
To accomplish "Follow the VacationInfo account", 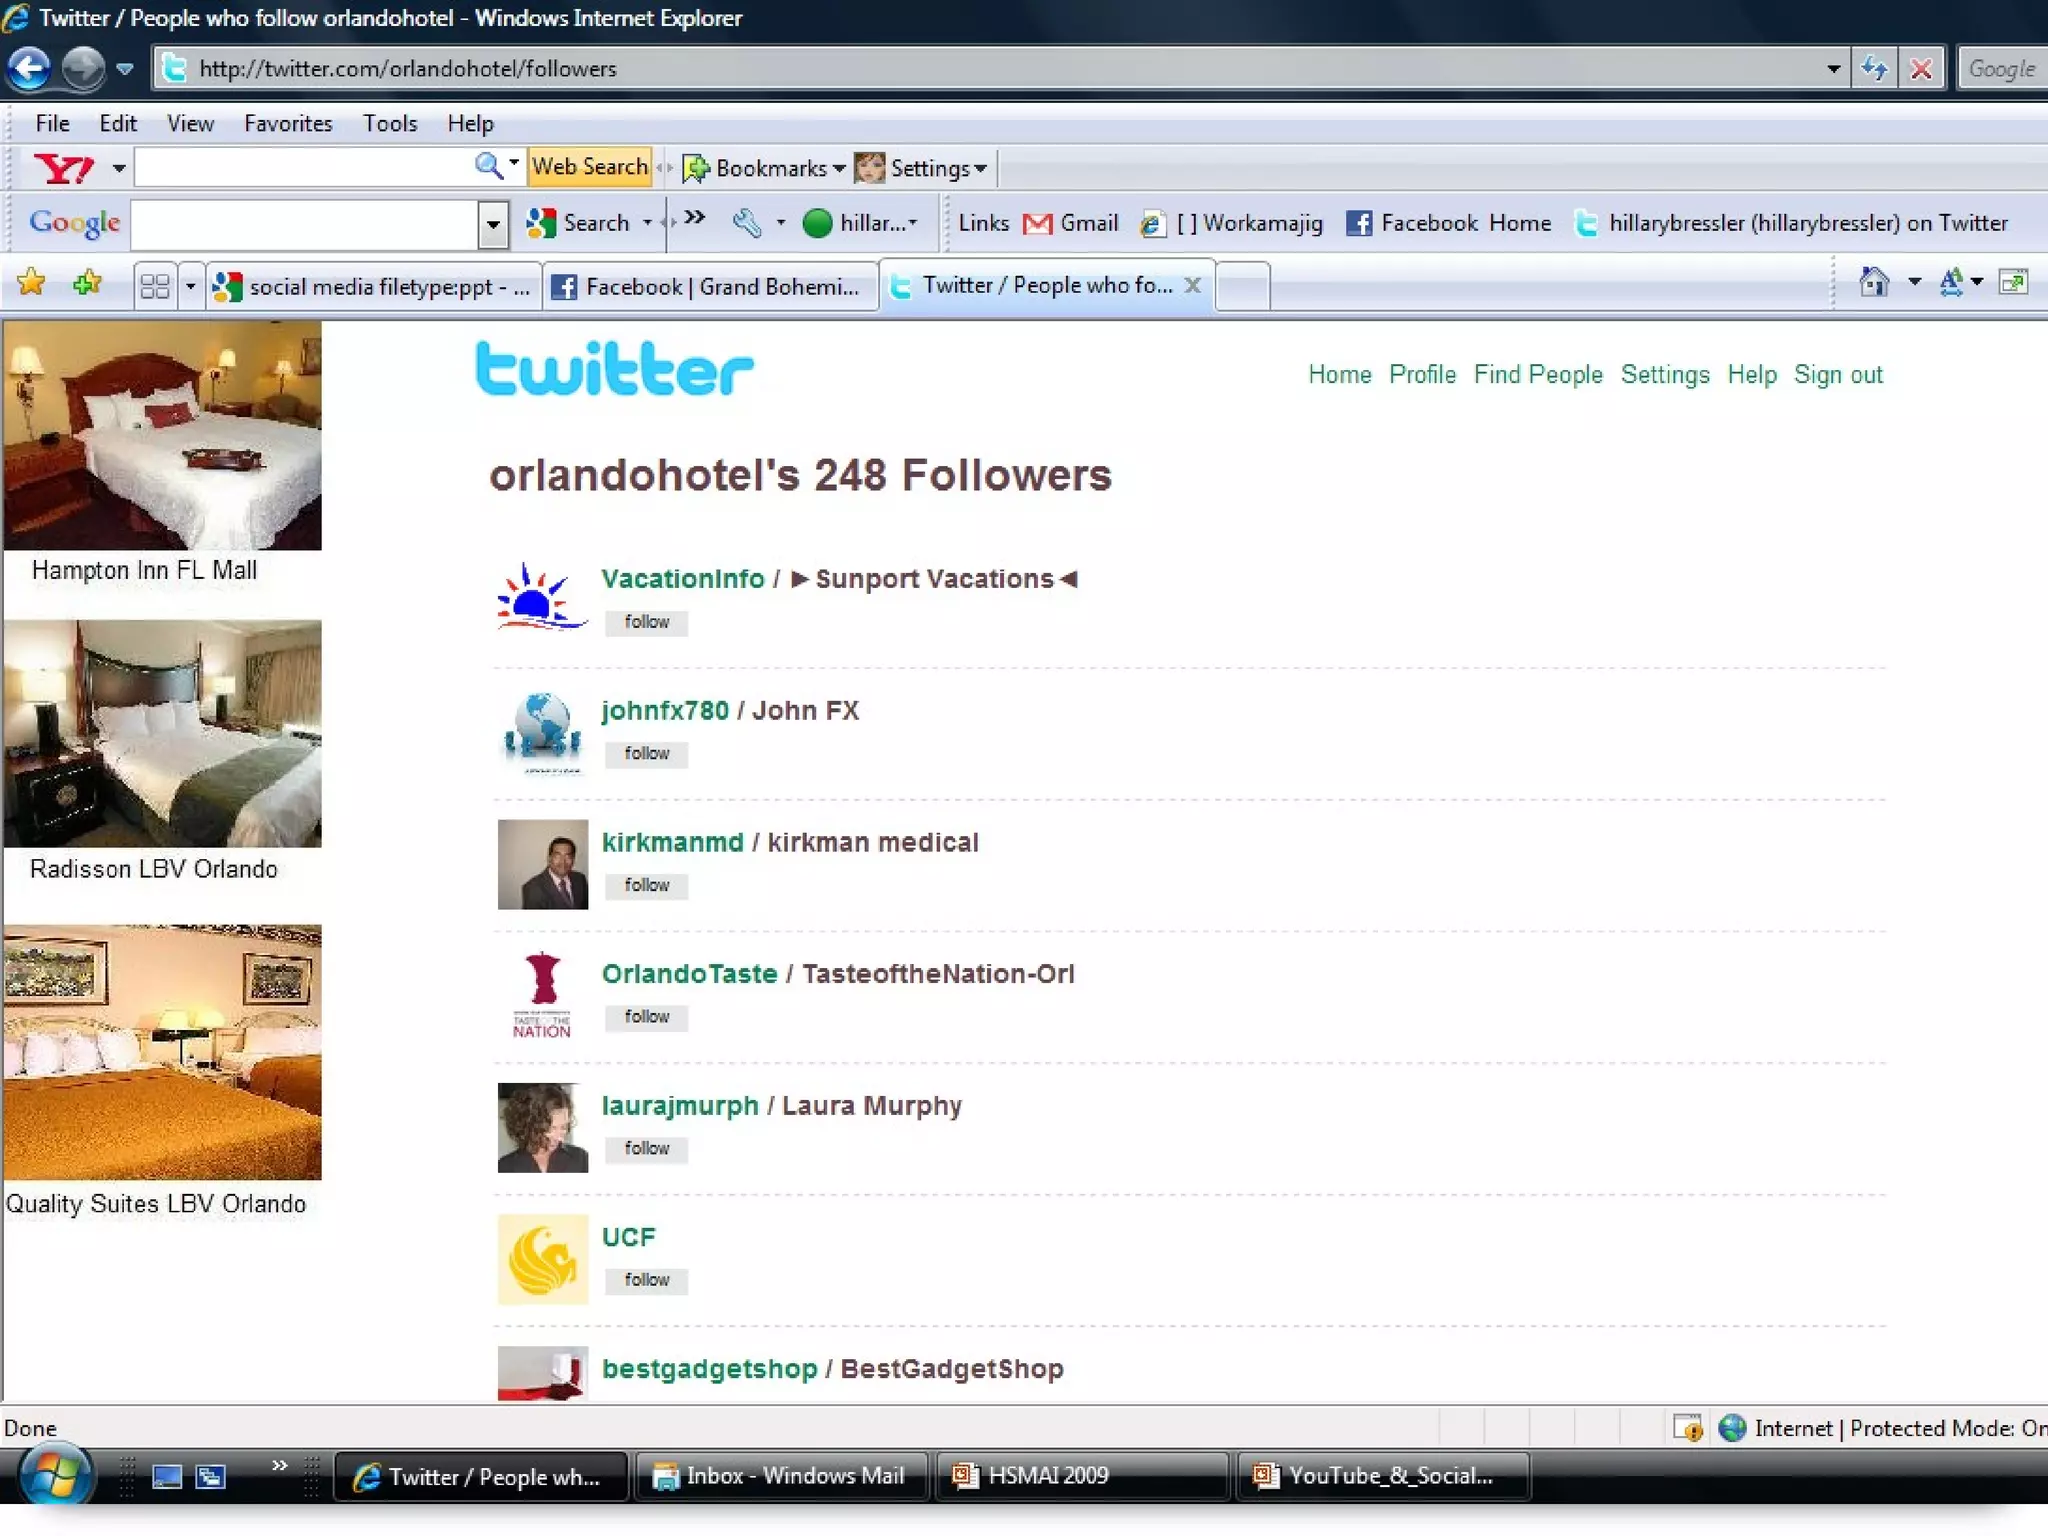I will [x=646, y=622].
